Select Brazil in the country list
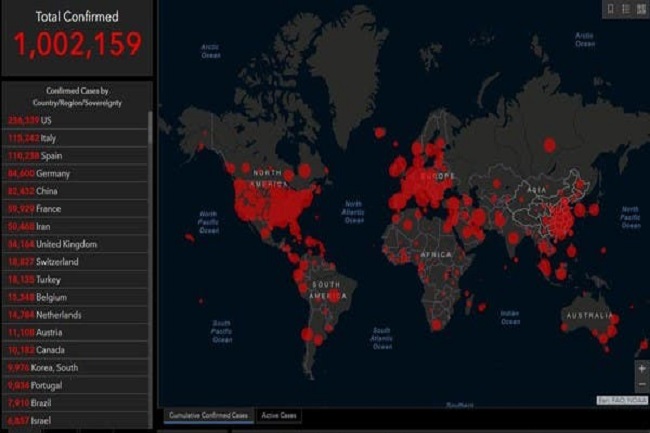650x433 pixels. pyautogui.click(x=60, y=403)
